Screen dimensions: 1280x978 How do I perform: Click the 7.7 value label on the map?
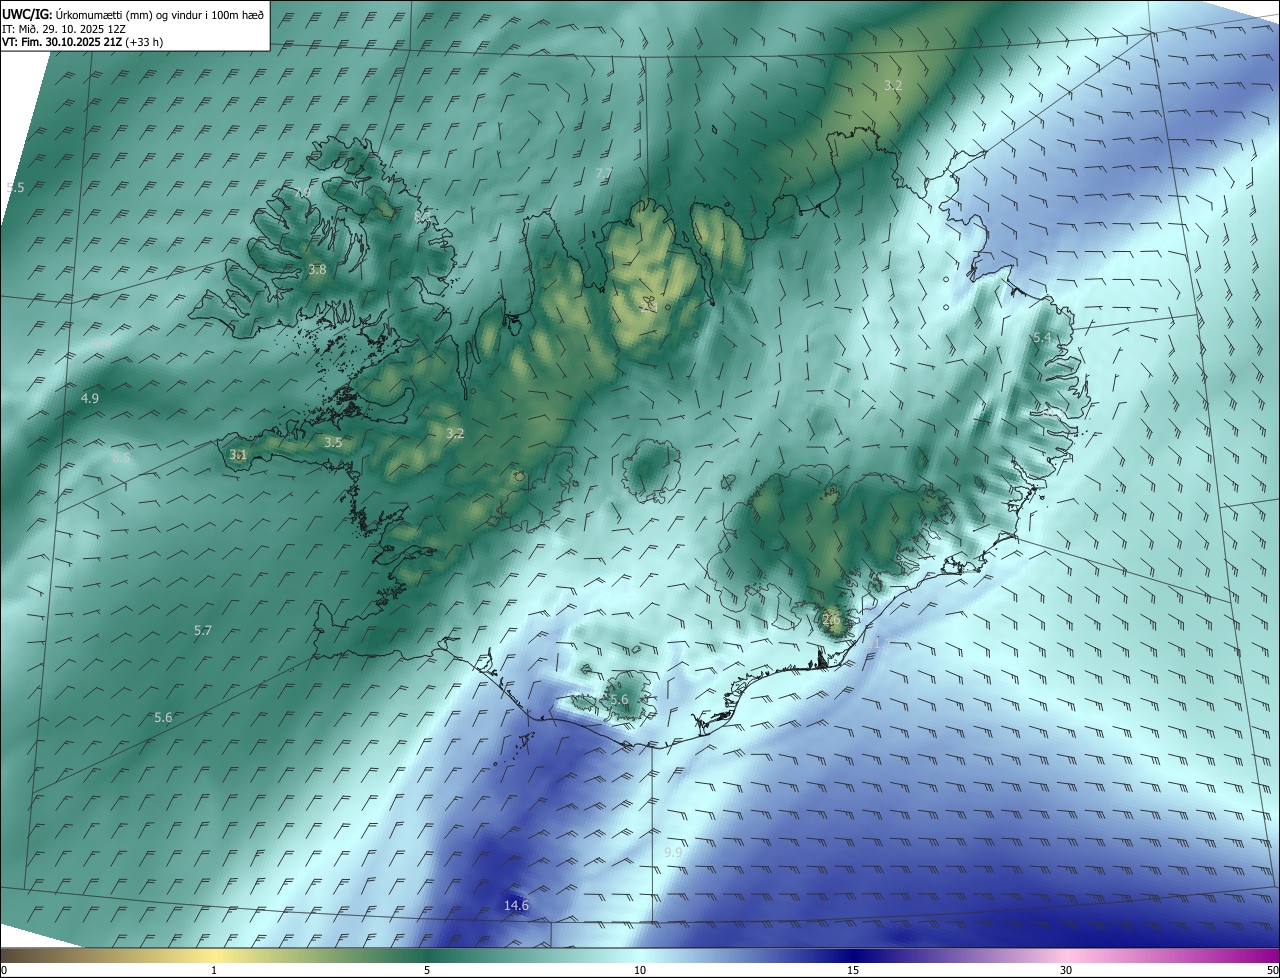click(604, 173)
